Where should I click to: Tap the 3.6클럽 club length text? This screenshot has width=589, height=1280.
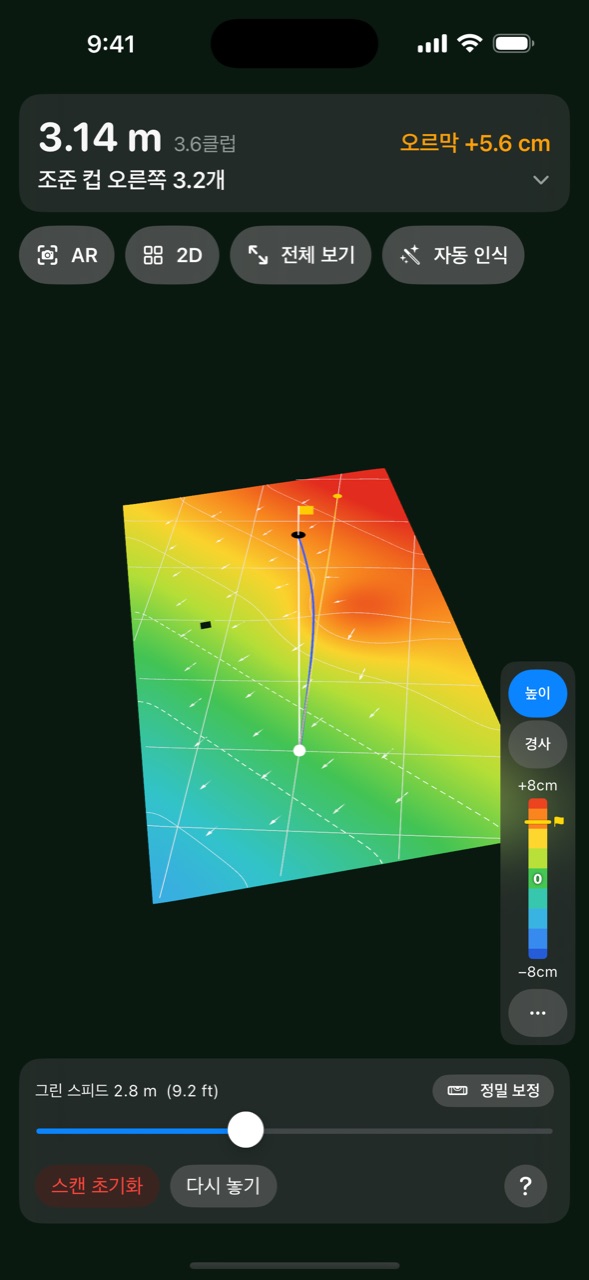pyautogui.click(x=205, y=144)
